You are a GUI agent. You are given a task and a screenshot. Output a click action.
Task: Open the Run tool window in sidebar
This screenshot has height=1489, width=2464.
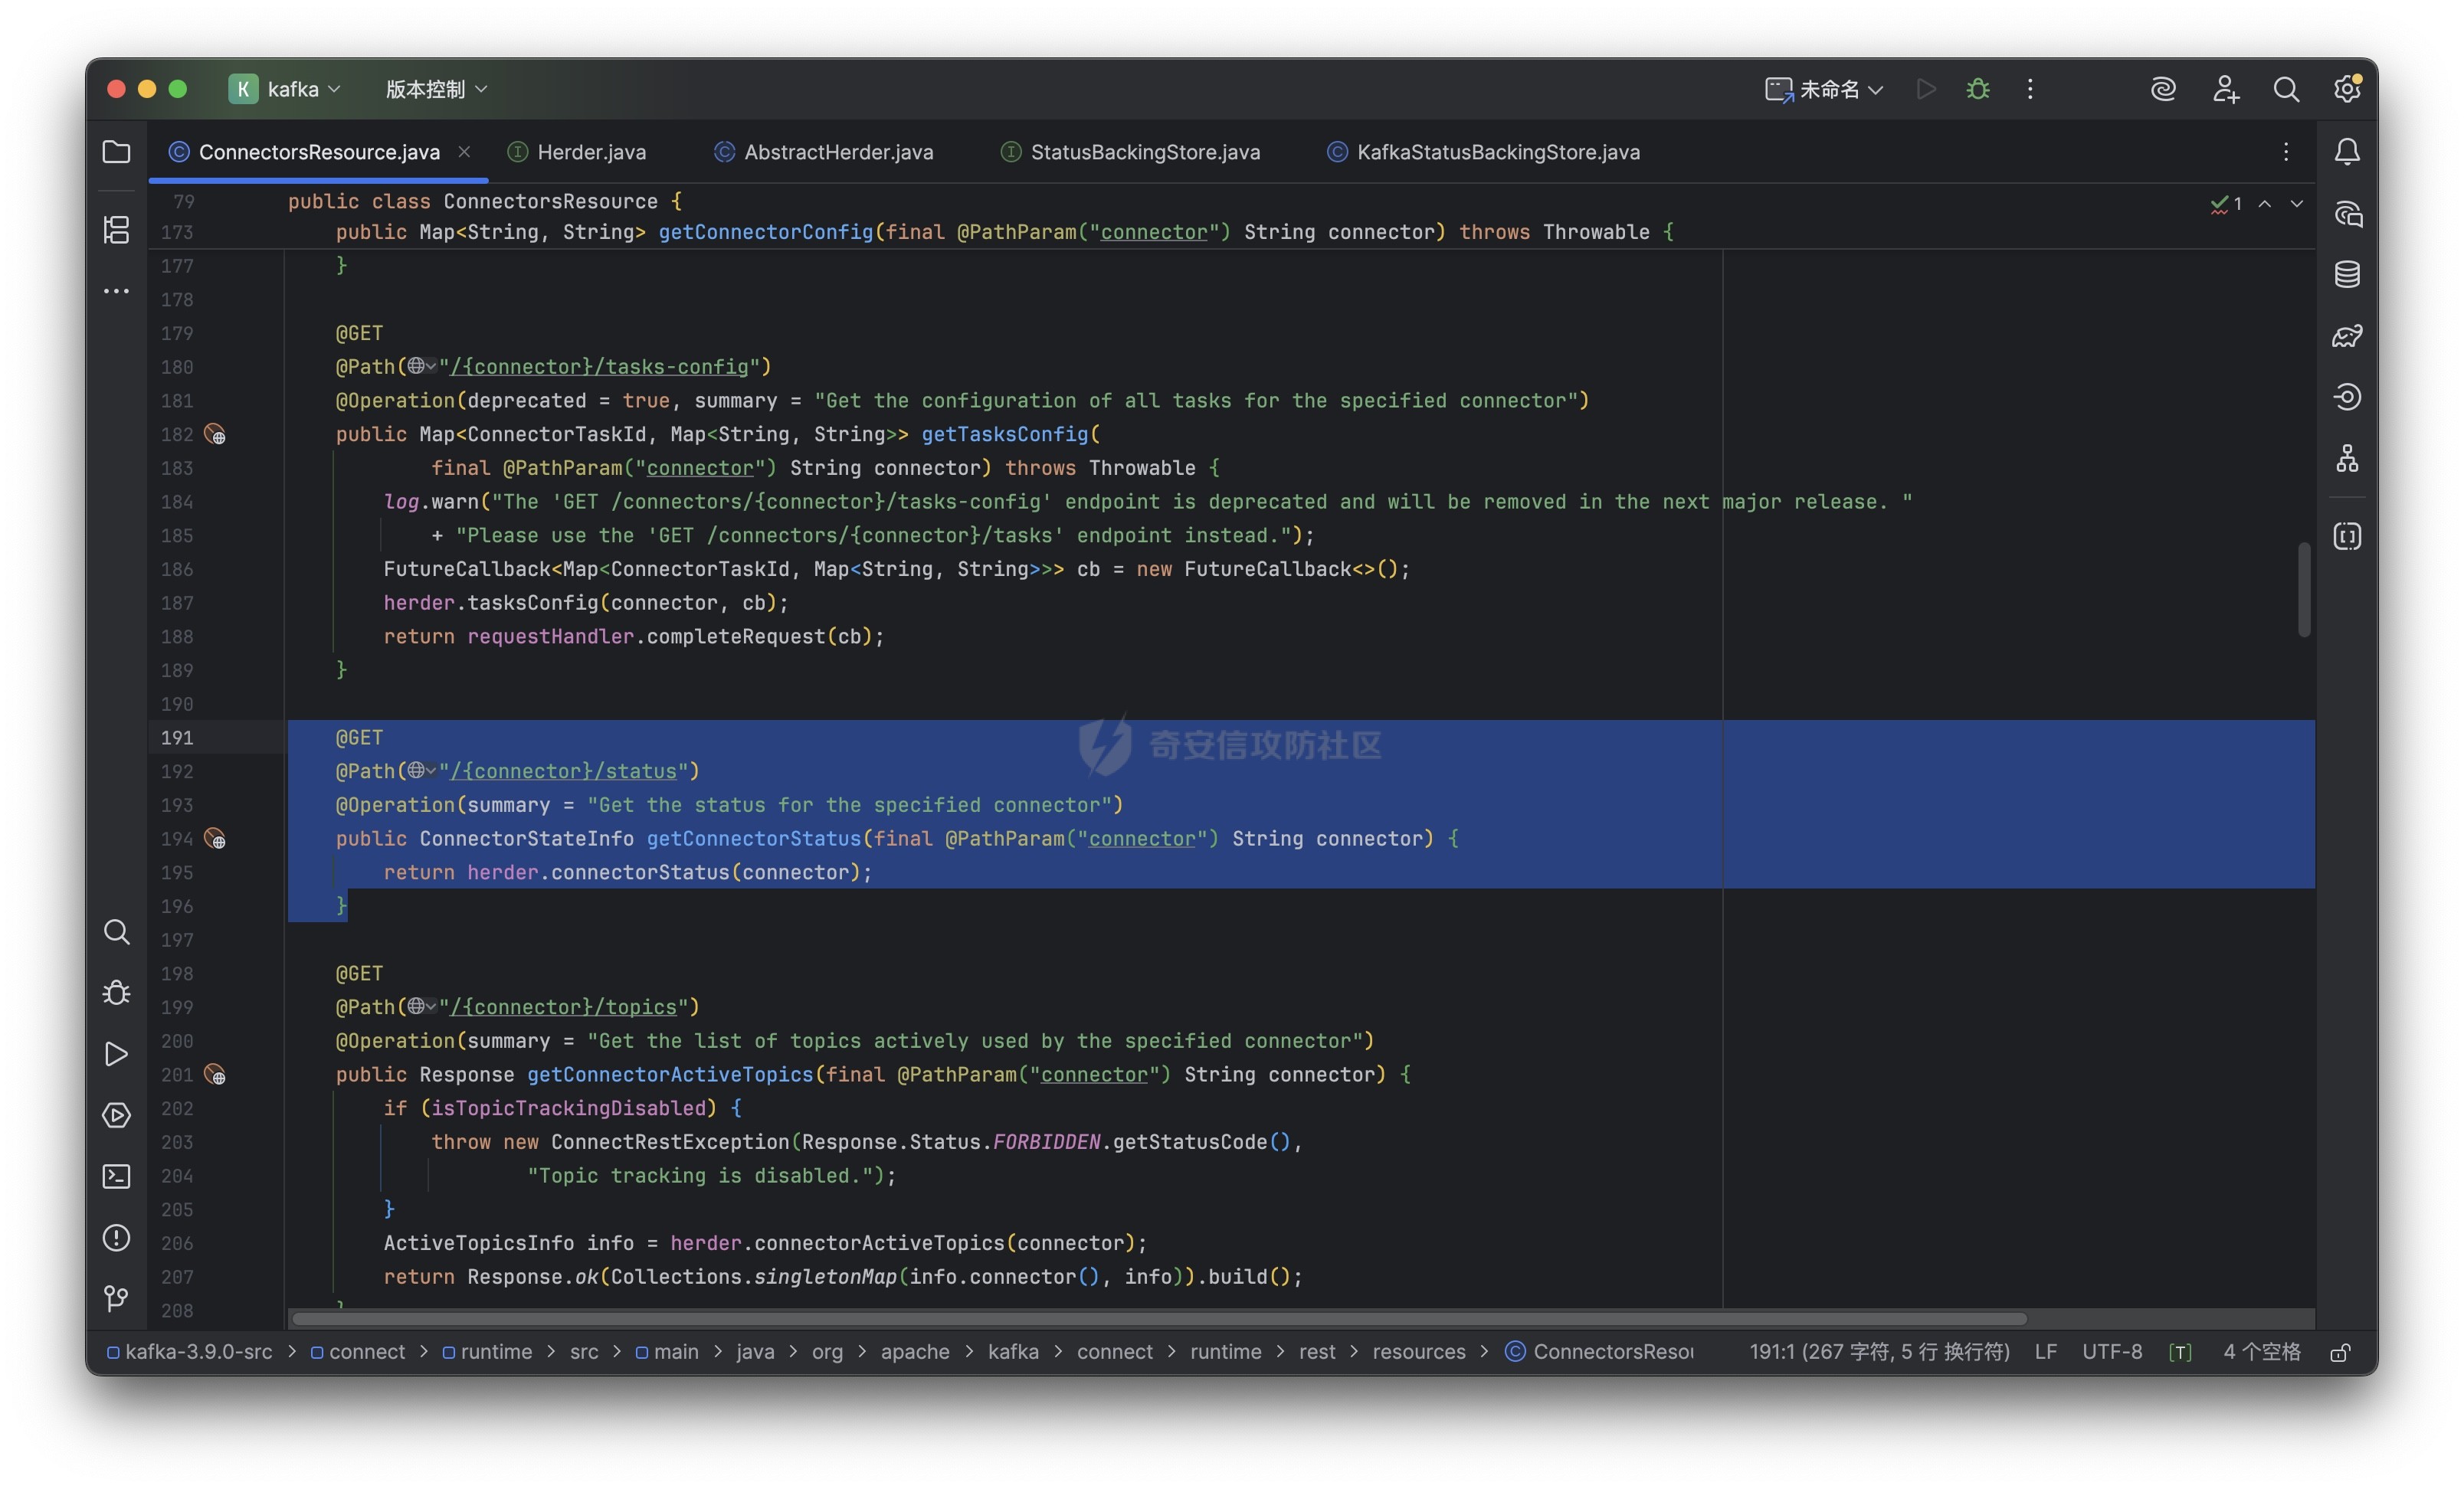click(x=116, y=1054)
